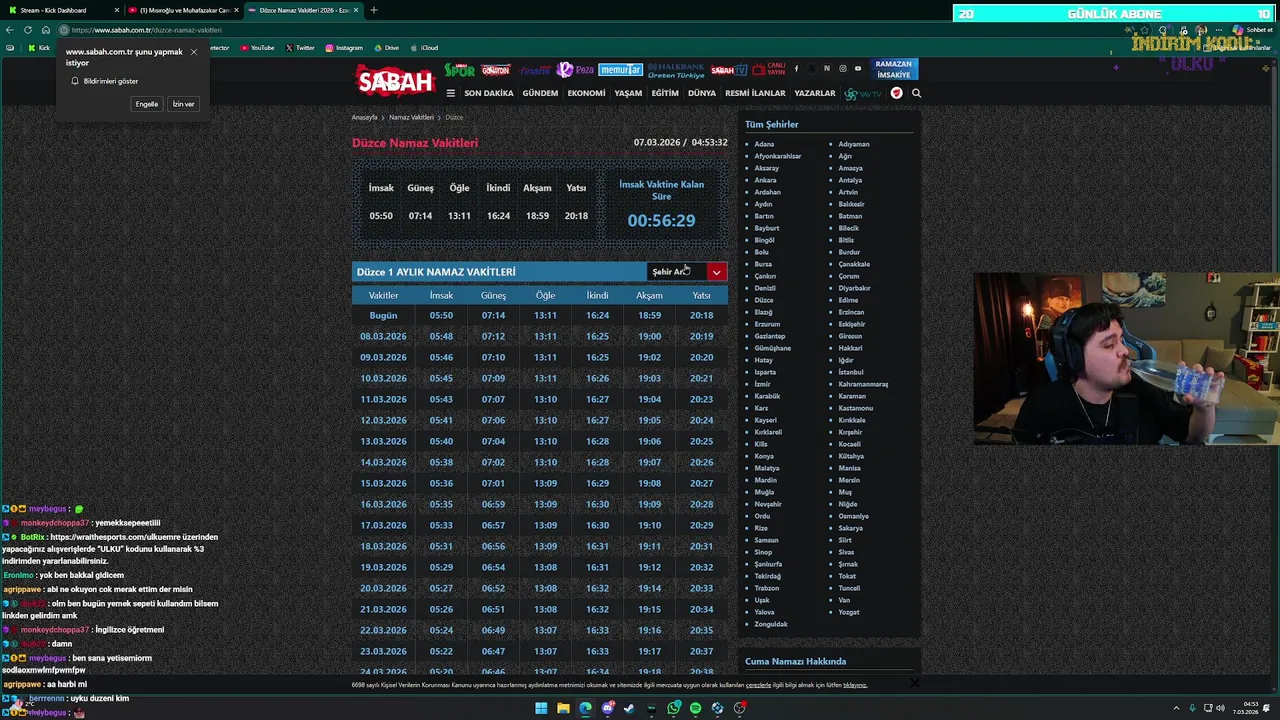Viewport: 1280px width, 720px height.
Task: Open the Sabah TV logo
Action: point(729,70)
